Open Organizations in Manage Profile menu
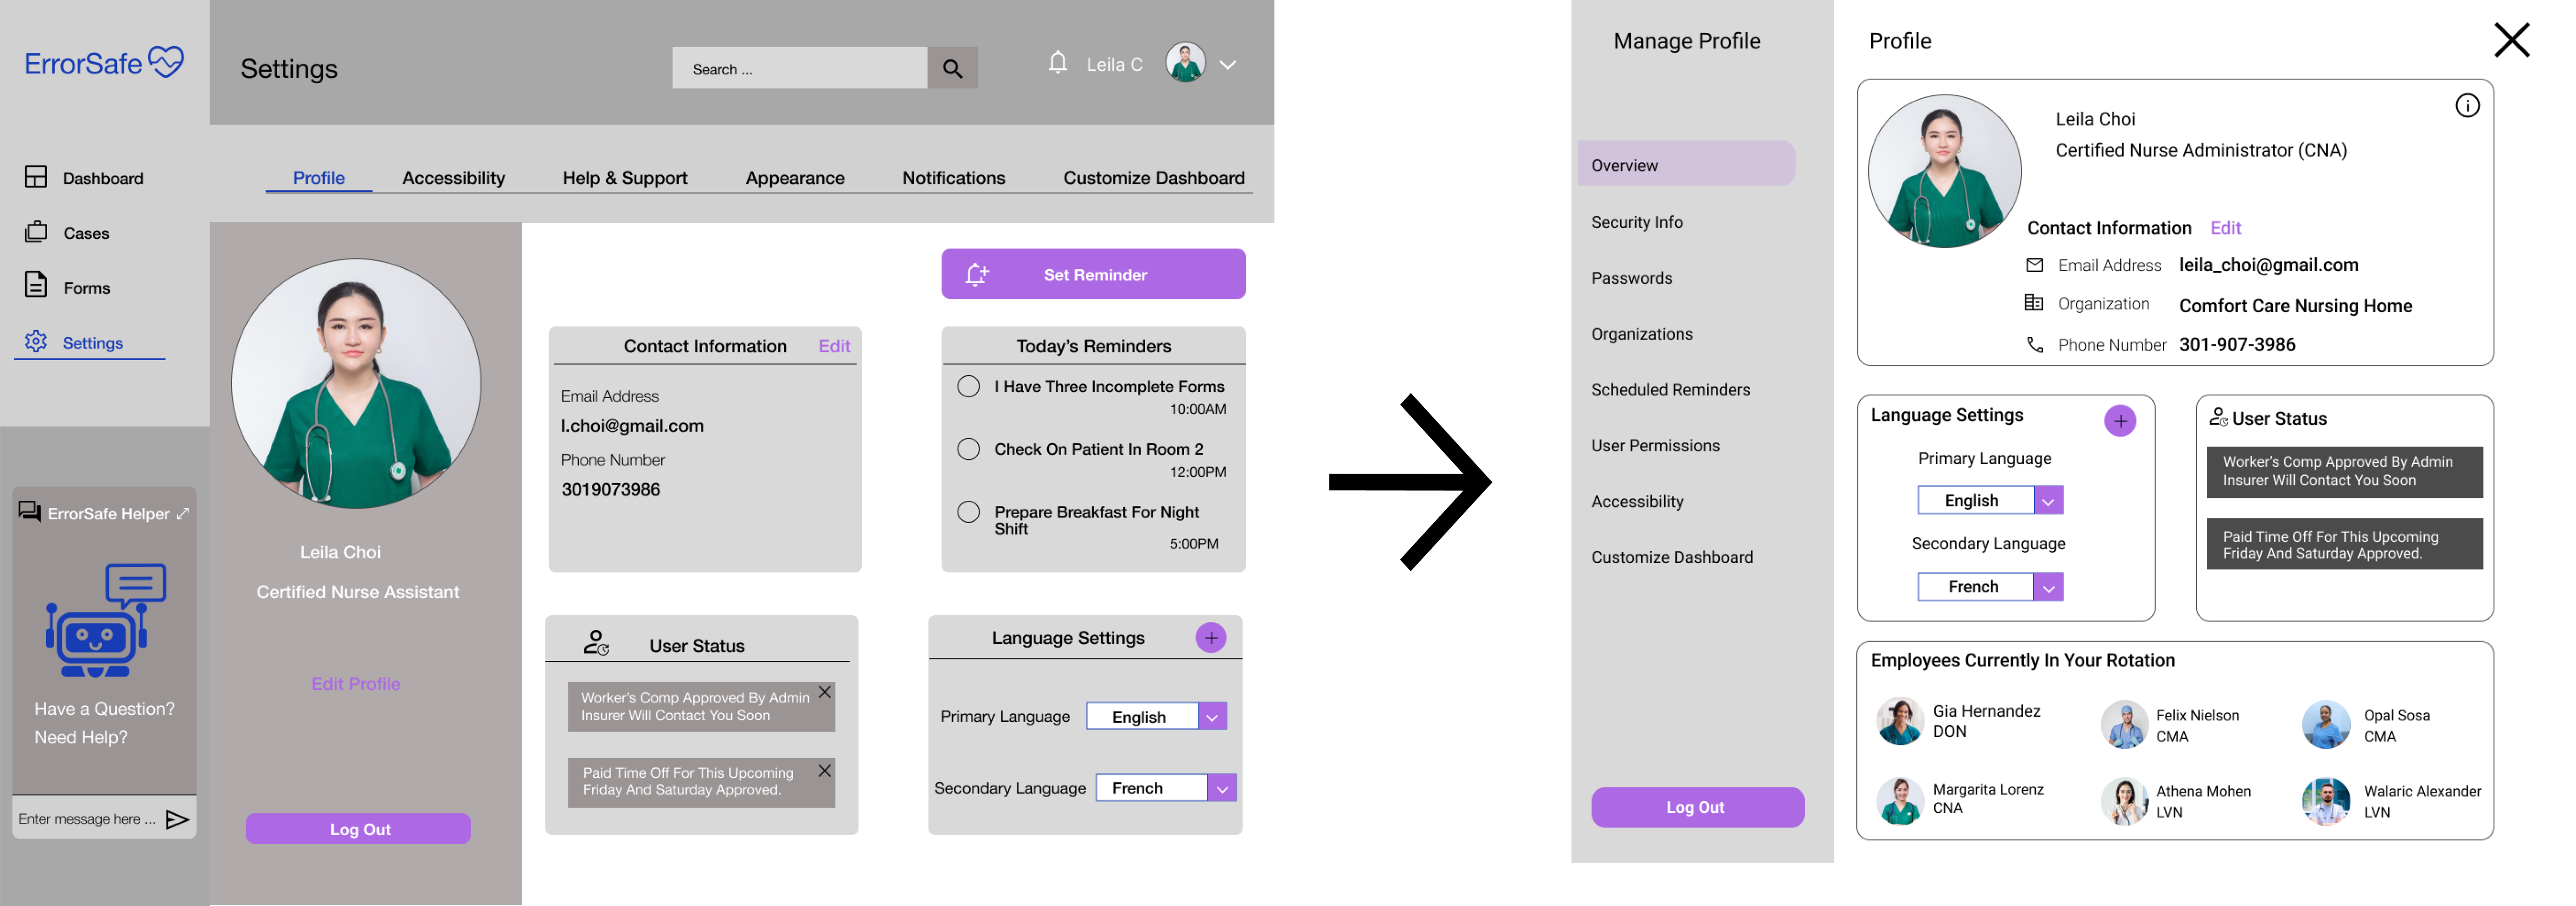Viewport: 2576px width, 906px height. point(1642,334)
